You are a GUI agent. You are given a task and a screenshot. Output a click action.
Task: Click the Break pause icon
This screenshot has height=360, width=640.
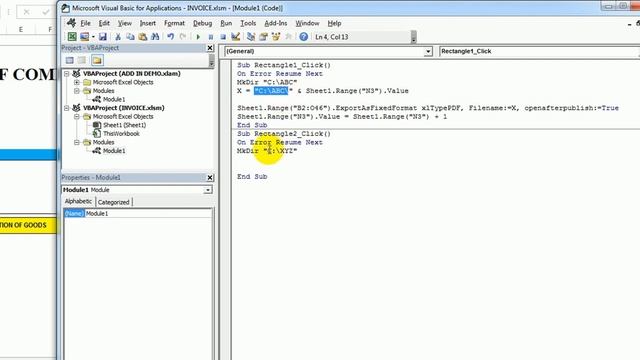(211, 37)
